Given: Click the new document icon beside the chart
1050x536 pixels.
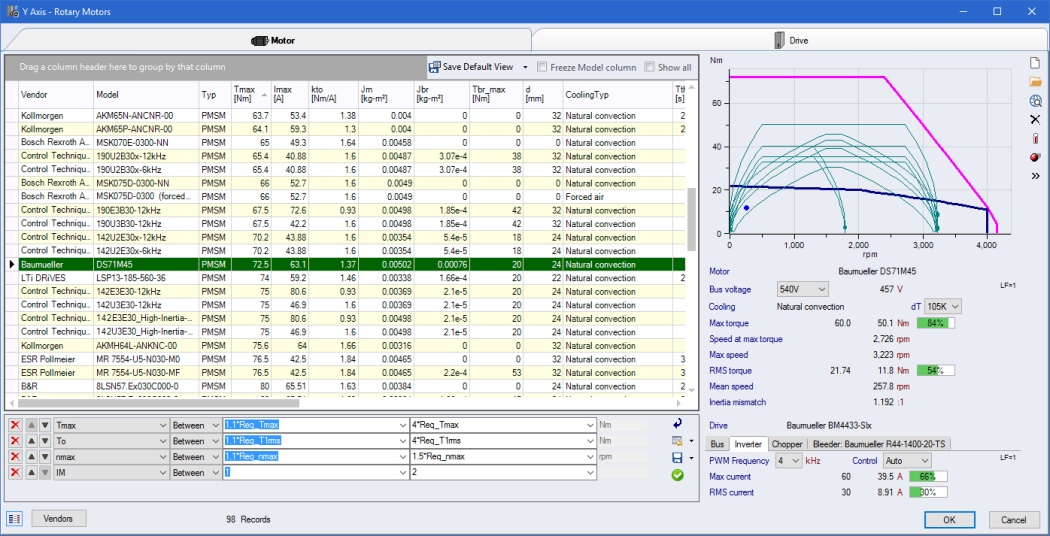Looking at the screenshot, I should tap(1035, 63).
